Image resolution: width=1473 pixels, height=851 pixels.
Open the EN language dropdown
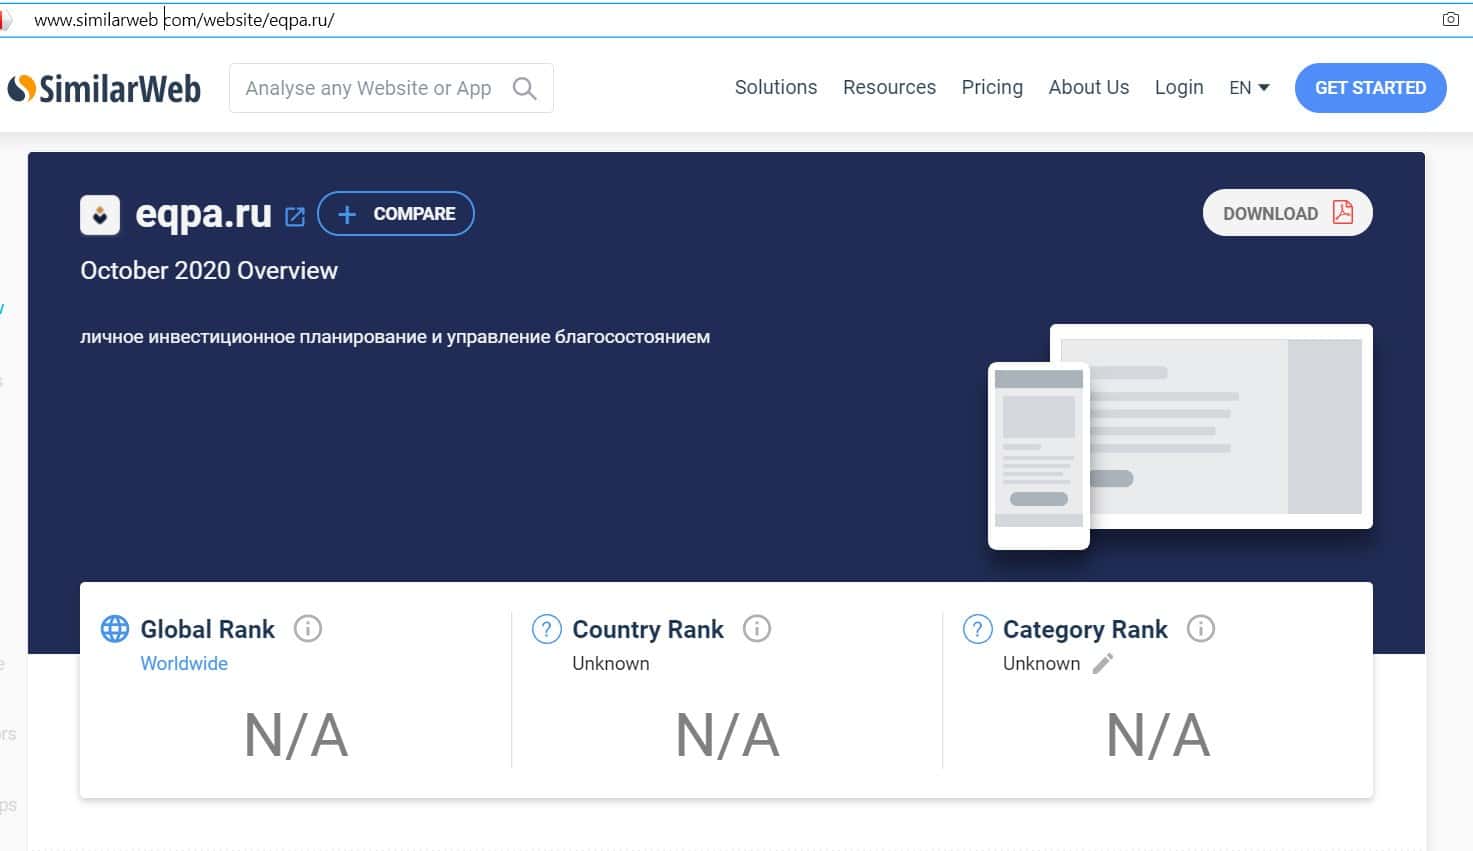tap(1249, 88)
